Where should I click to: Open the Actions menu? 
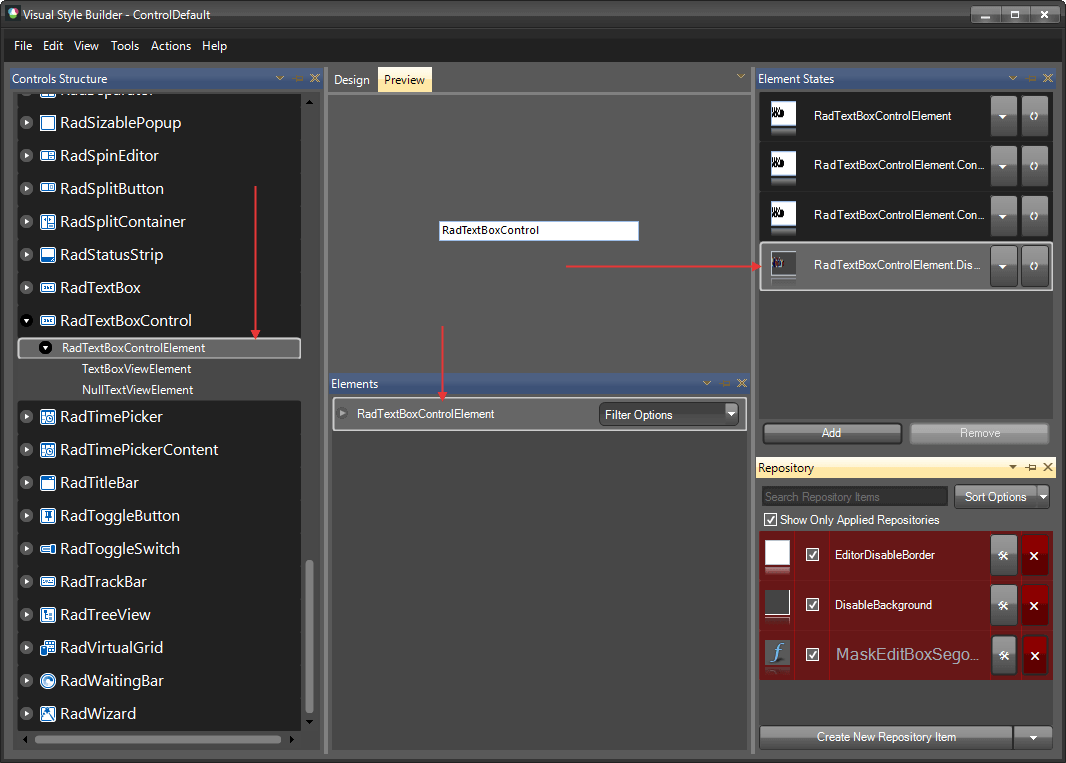[x=170, y=46]
